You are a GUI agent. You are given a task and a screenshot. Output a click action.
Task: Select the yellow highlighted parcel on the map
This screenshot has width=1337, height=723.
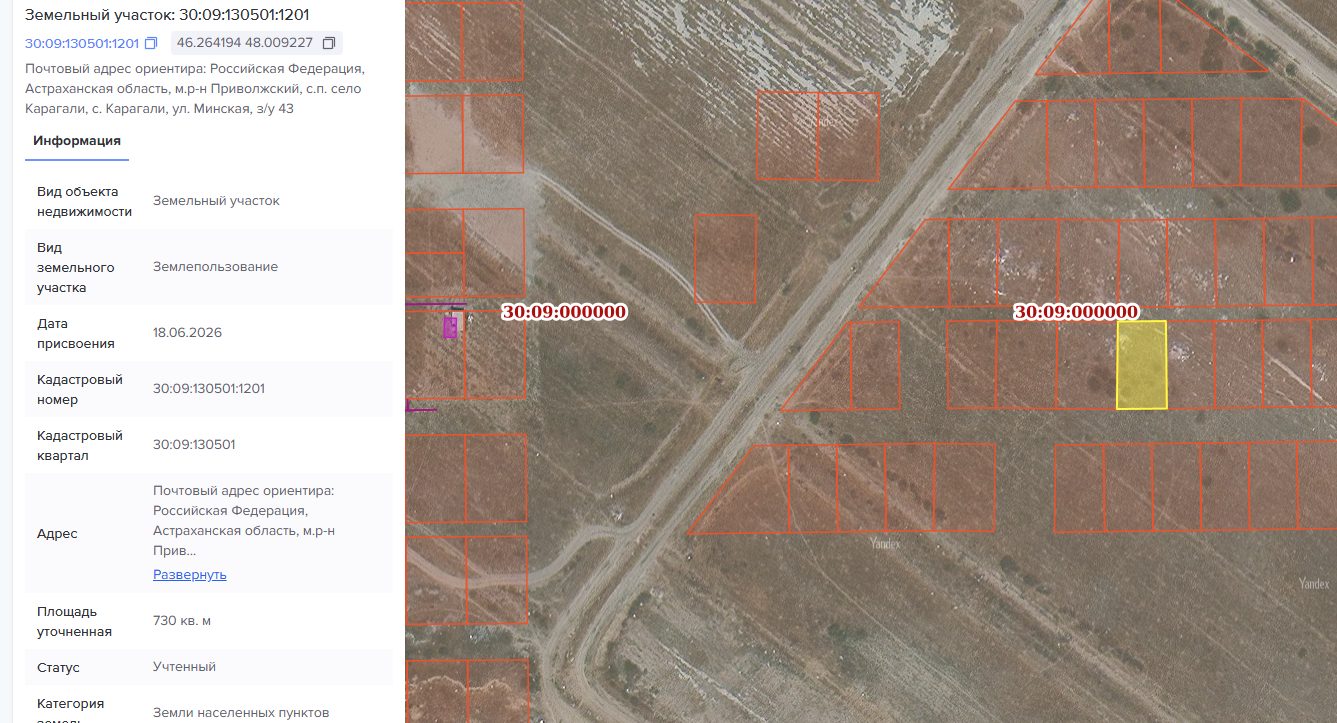click(1141, 365)
